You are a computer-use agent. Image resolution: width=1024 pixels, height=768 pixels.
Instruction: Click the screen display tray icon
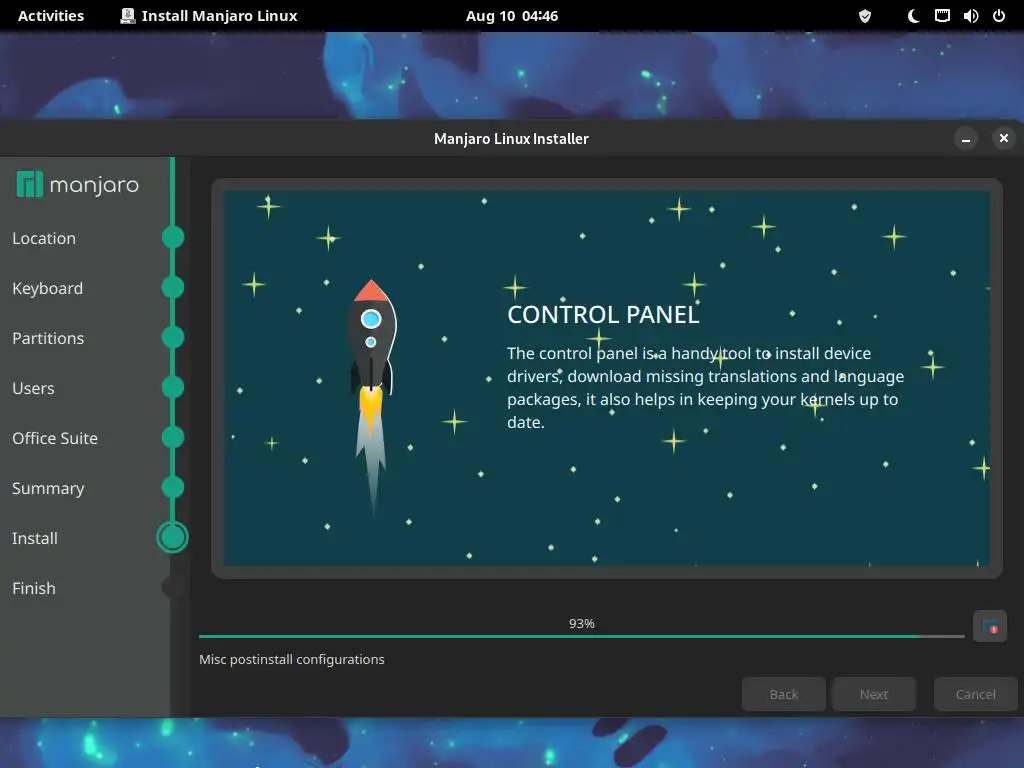pyautogui.click(x=942, y=16)
